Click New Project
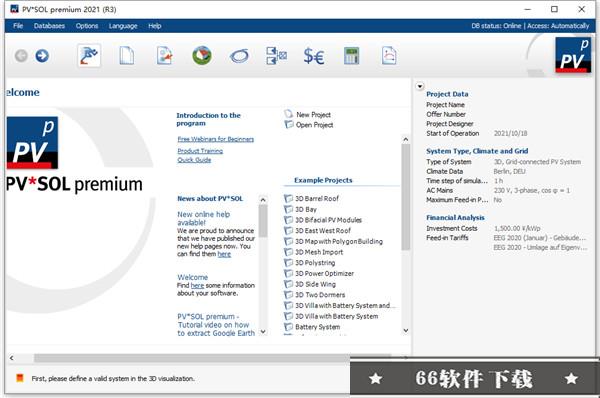 click(x=313, y=114)
